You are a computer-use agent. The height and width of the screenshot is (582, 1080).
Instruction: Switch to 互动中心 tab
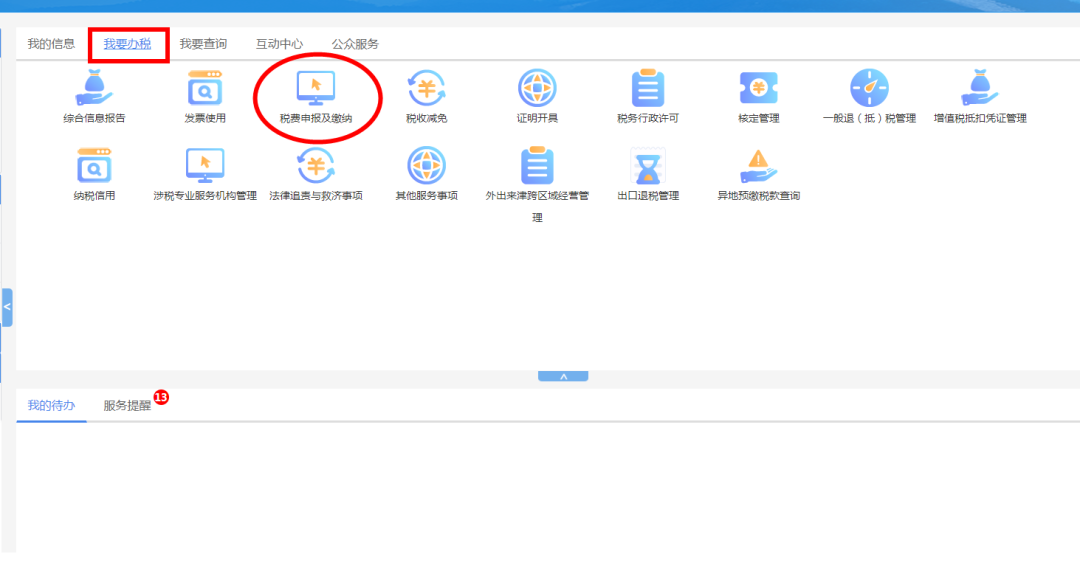click(279, 44)
